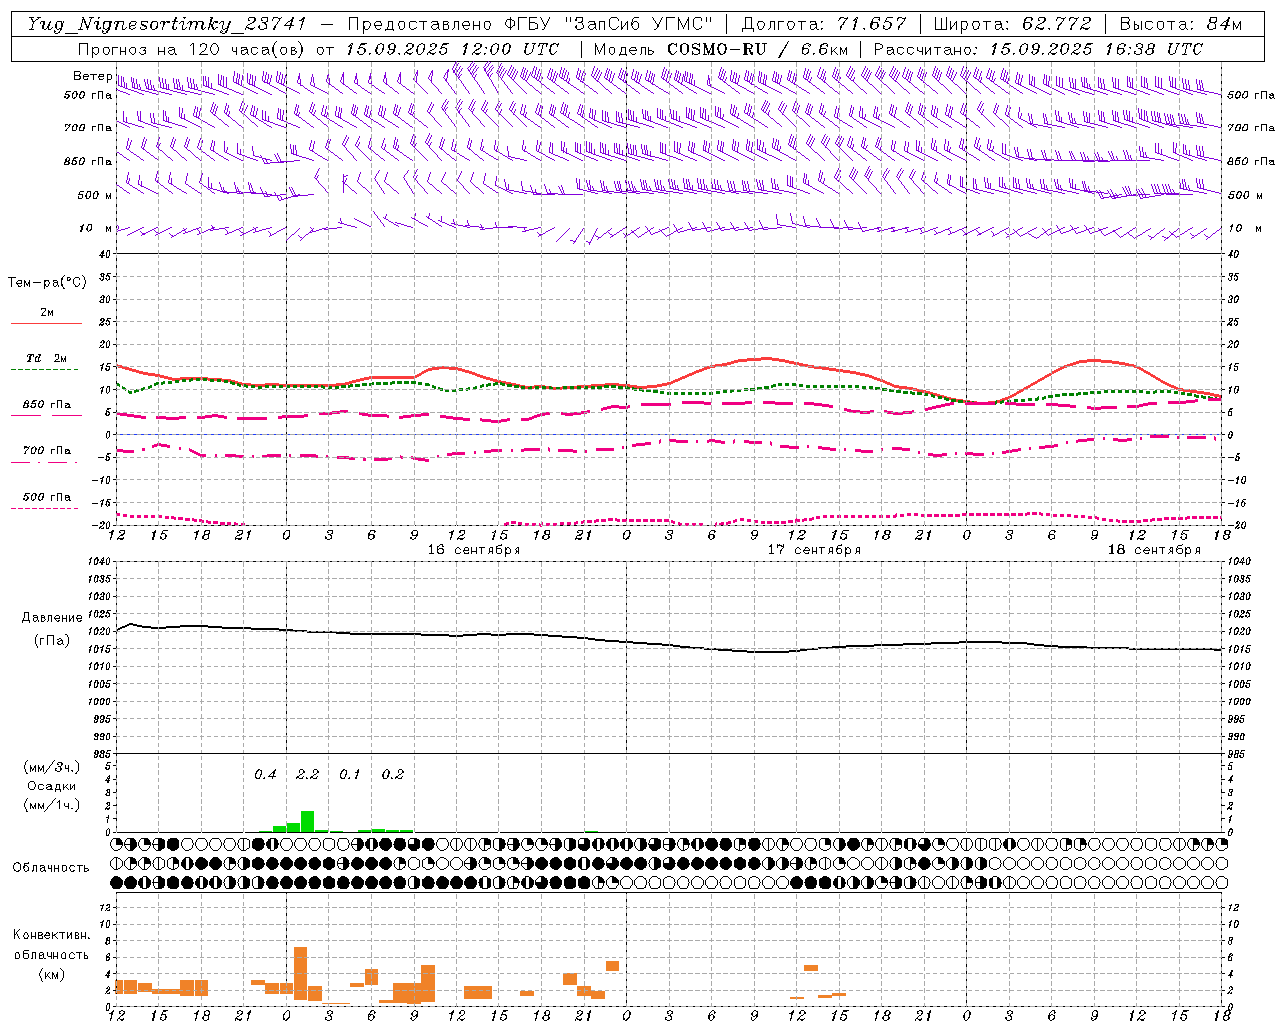
Task: Click the Высота: 84м value
Action: pyautogui.click(x=1181, y=24)
